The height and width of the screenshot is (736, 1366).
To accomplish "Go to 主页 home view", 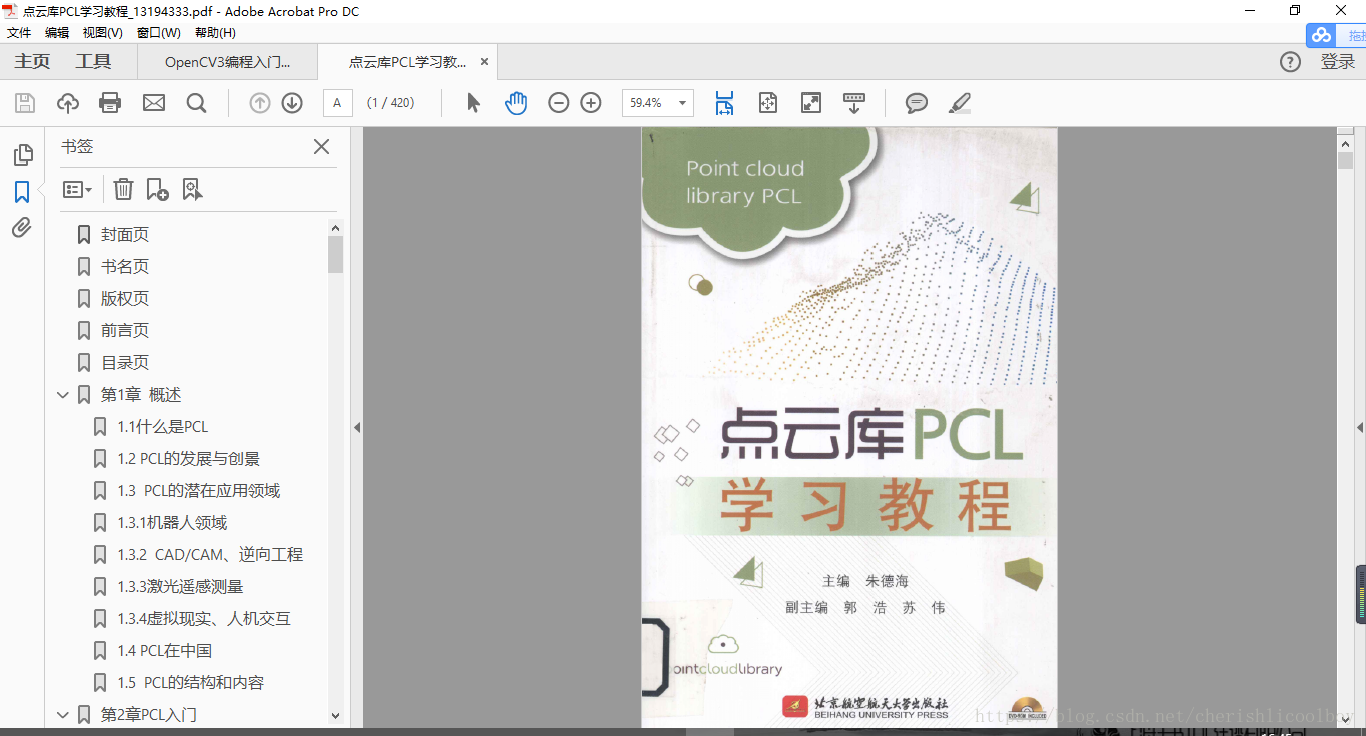I will (x=32, y=62).
